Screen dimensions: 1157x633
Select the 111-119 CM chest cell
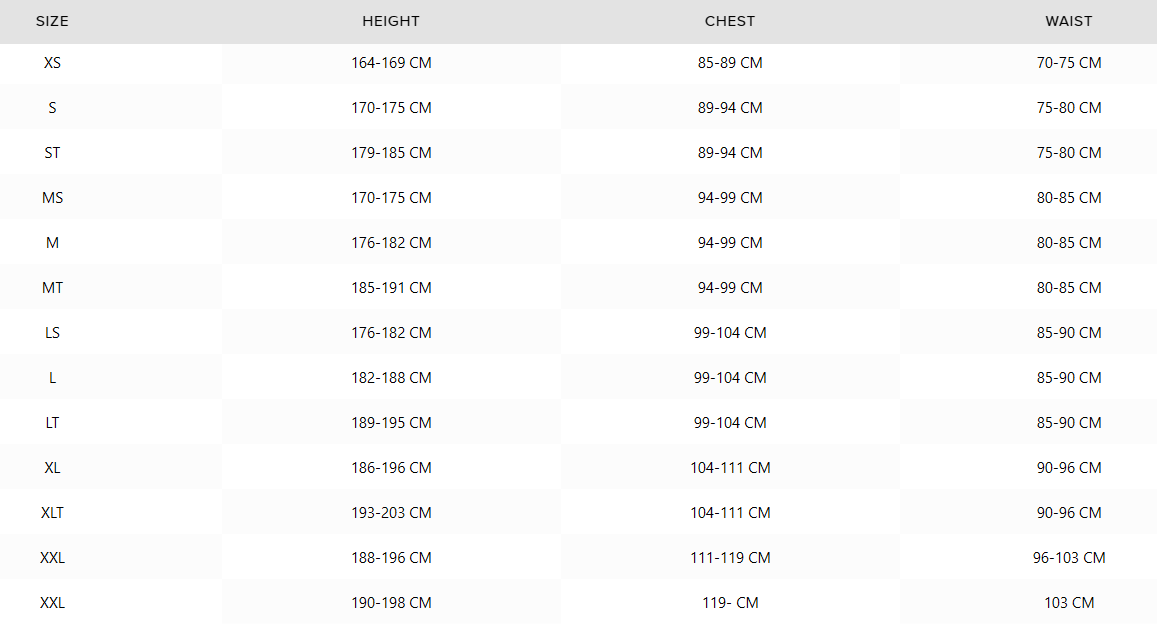(x=730, y=558)
